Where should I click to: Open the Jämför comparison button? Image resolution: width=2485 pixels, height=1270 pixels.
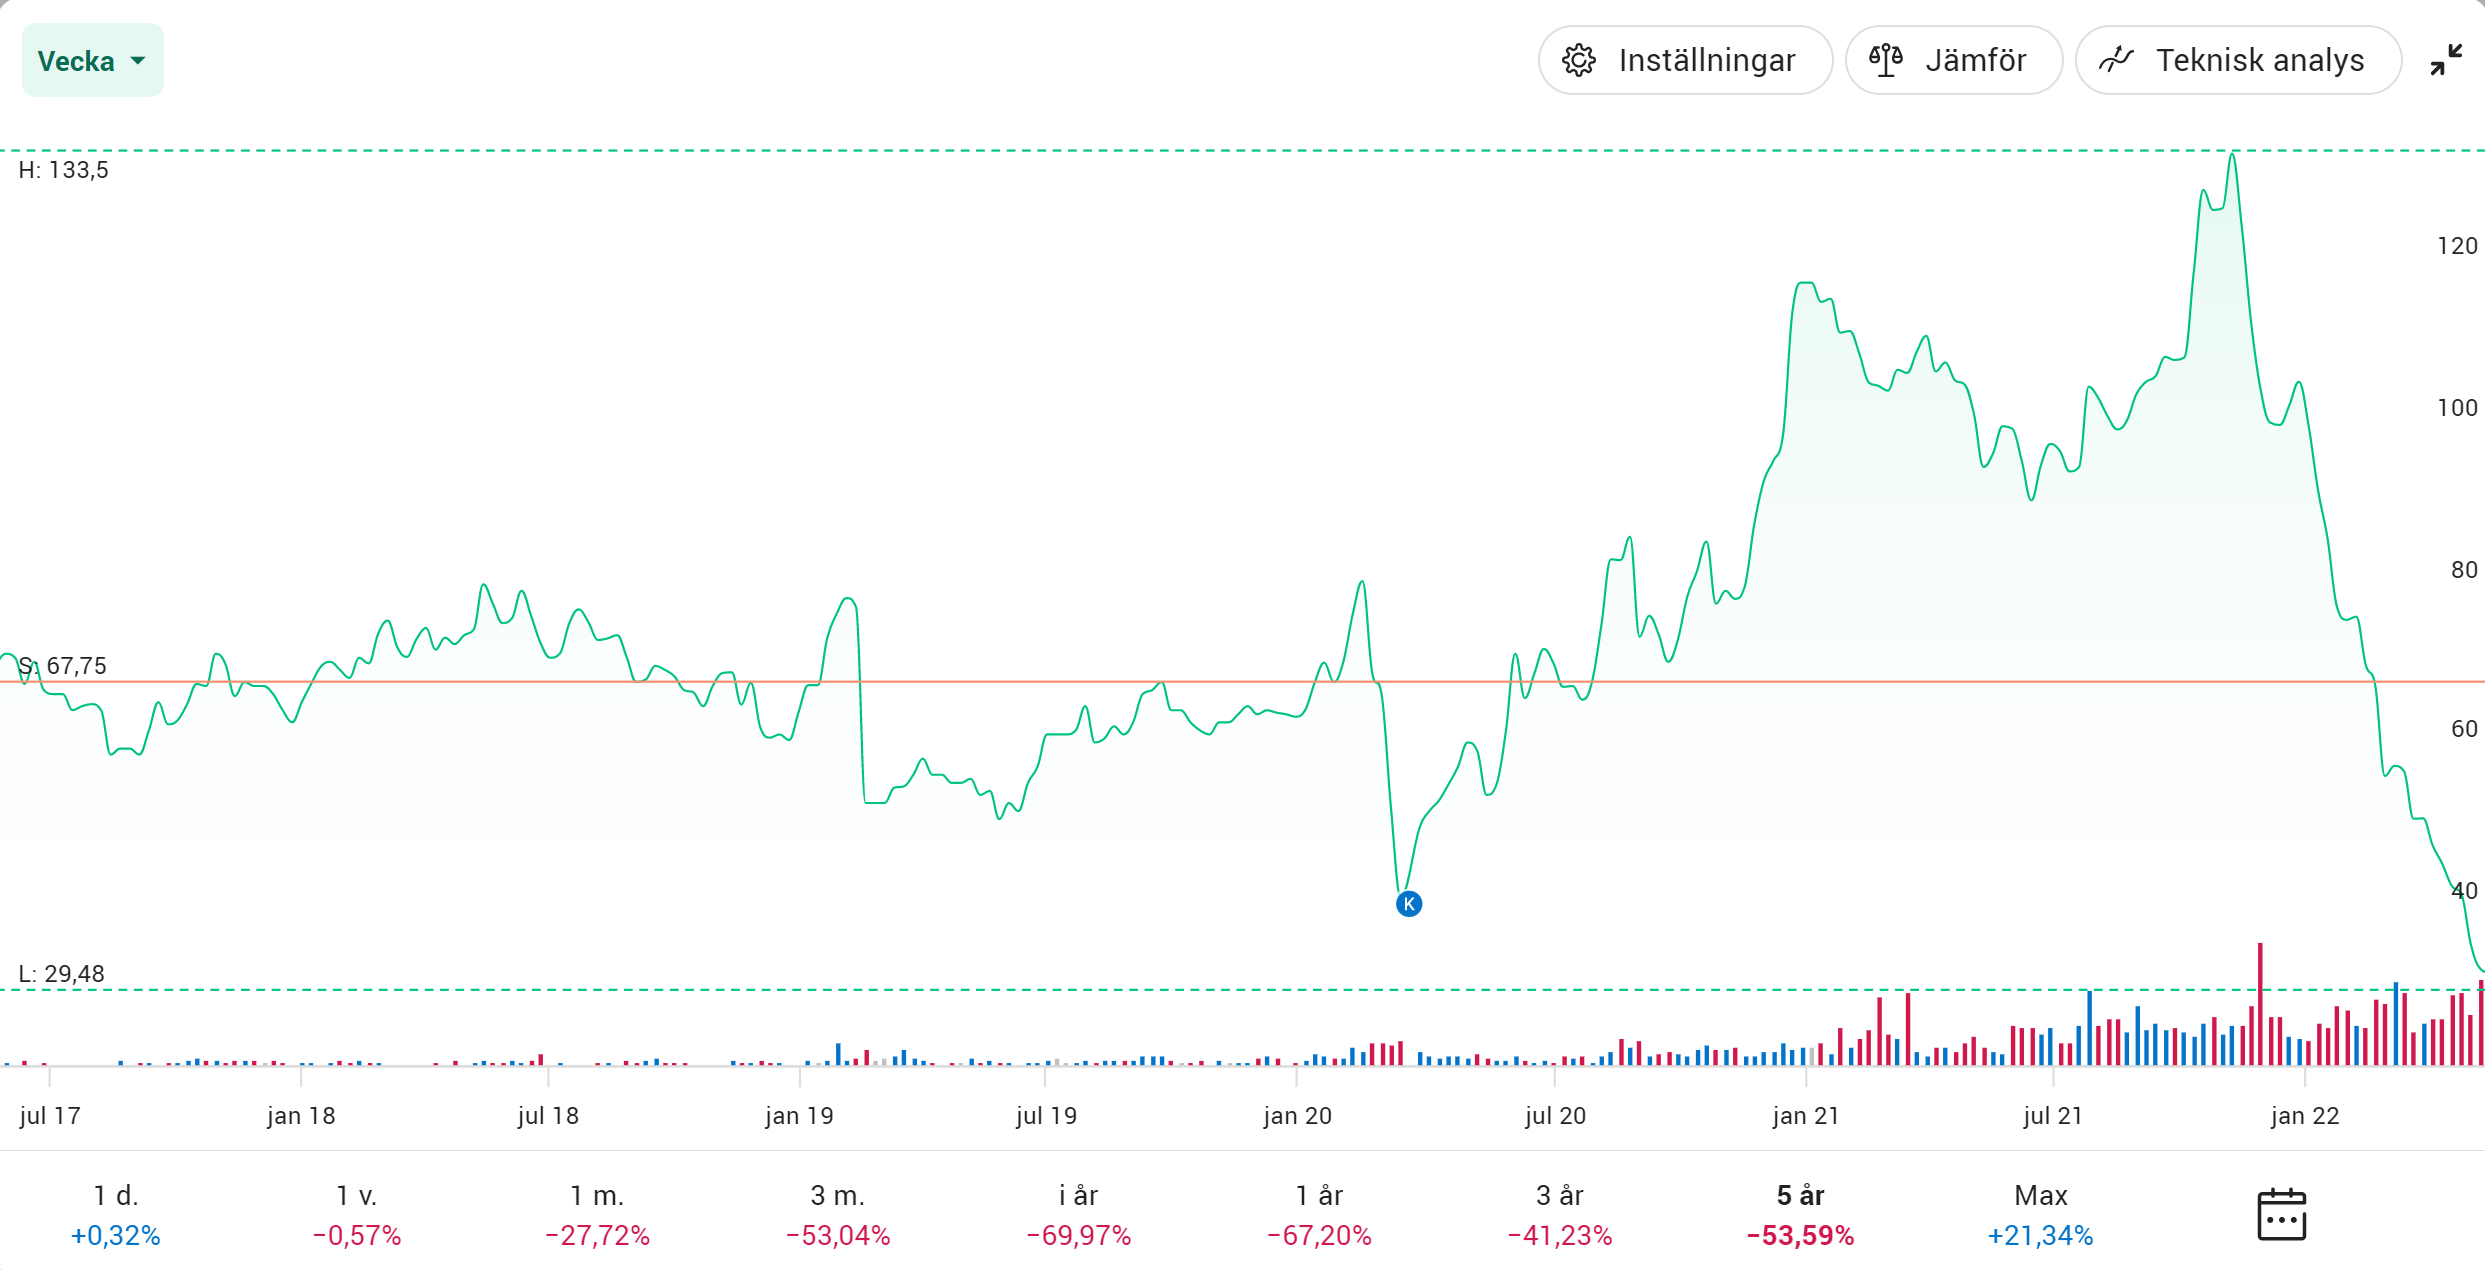coord(1975,61)
